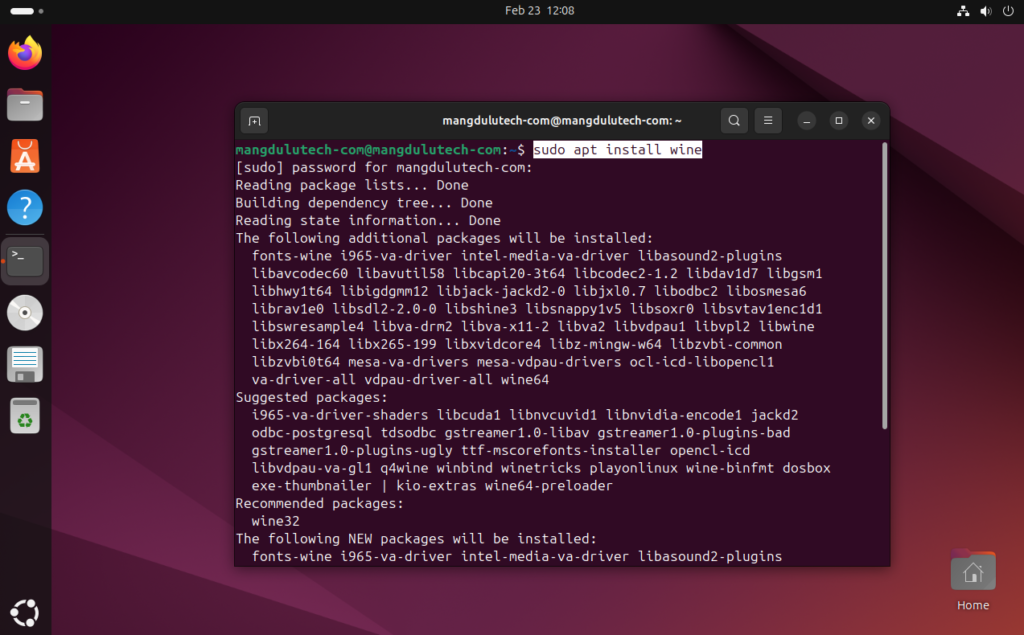Launch the Files manager from the dock
Image resolution: width=1024 pixels, height=635 pixels.
pyautogui.click(x=25, y=103)
